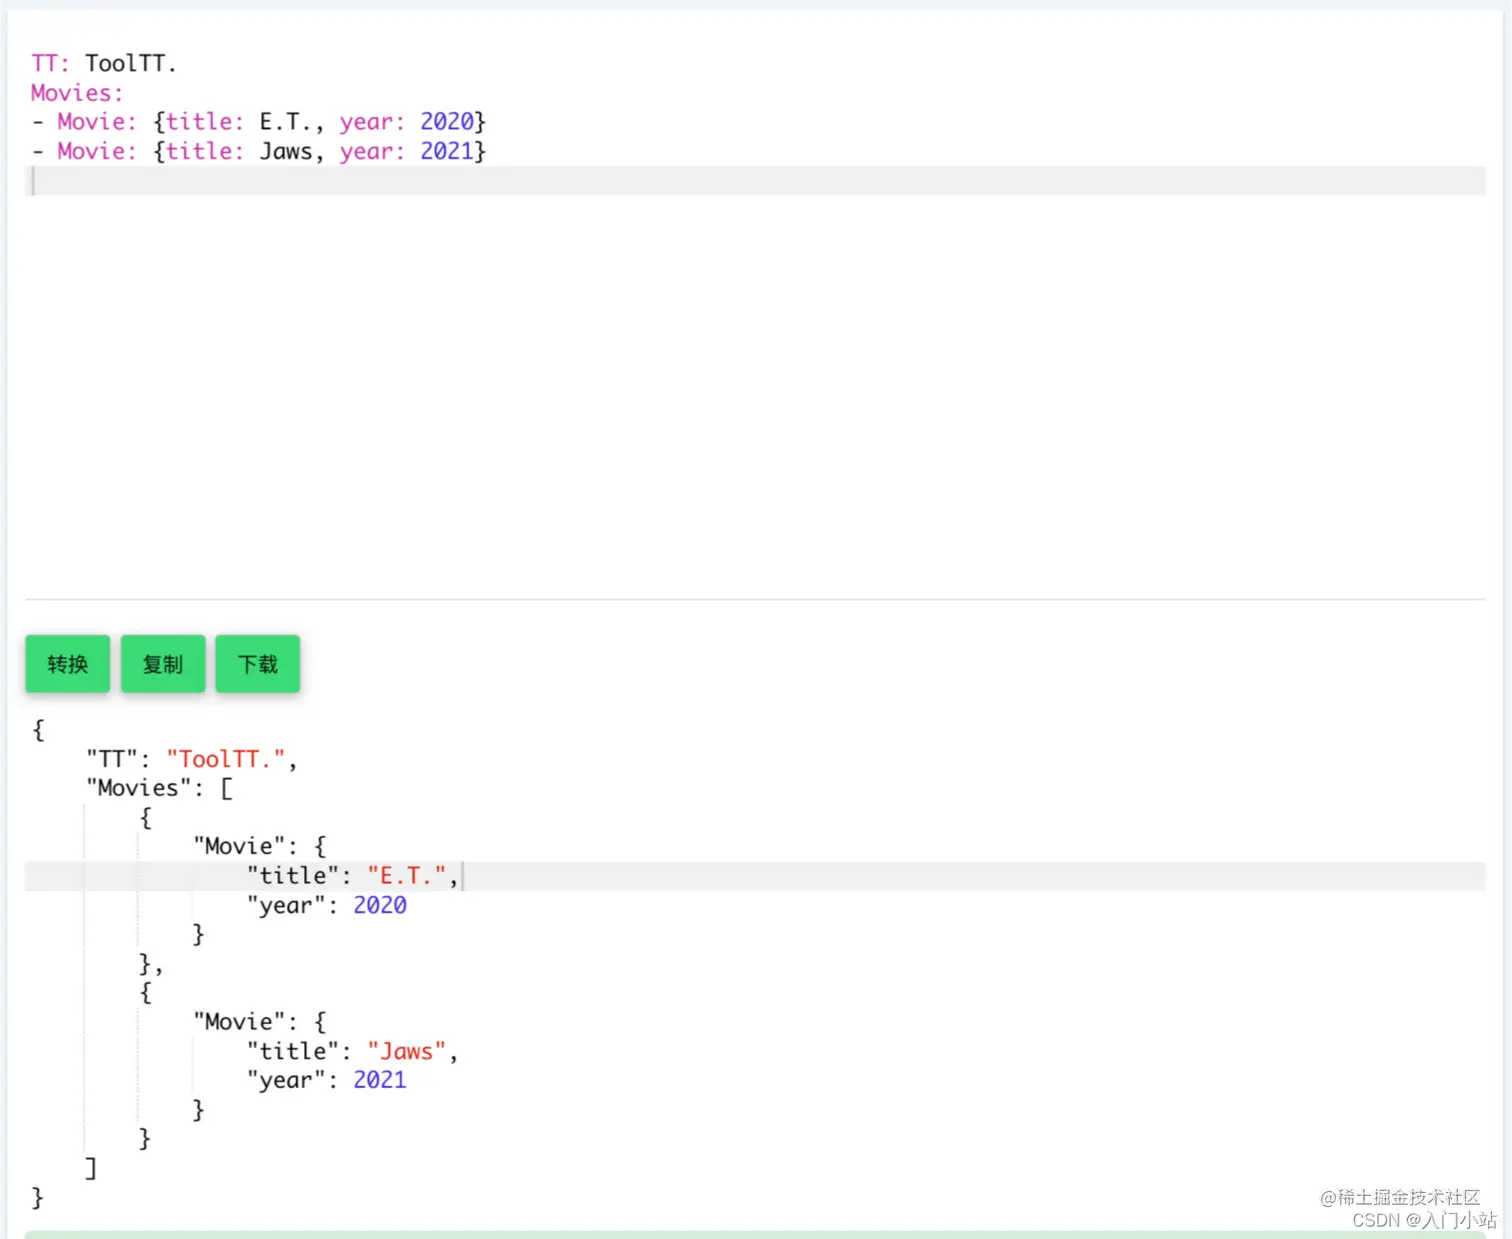This screenshot has width=1512, height=1239.
Task: Click the "title": "E.T." line in JSON output
Action: click(x=353, y=877)
